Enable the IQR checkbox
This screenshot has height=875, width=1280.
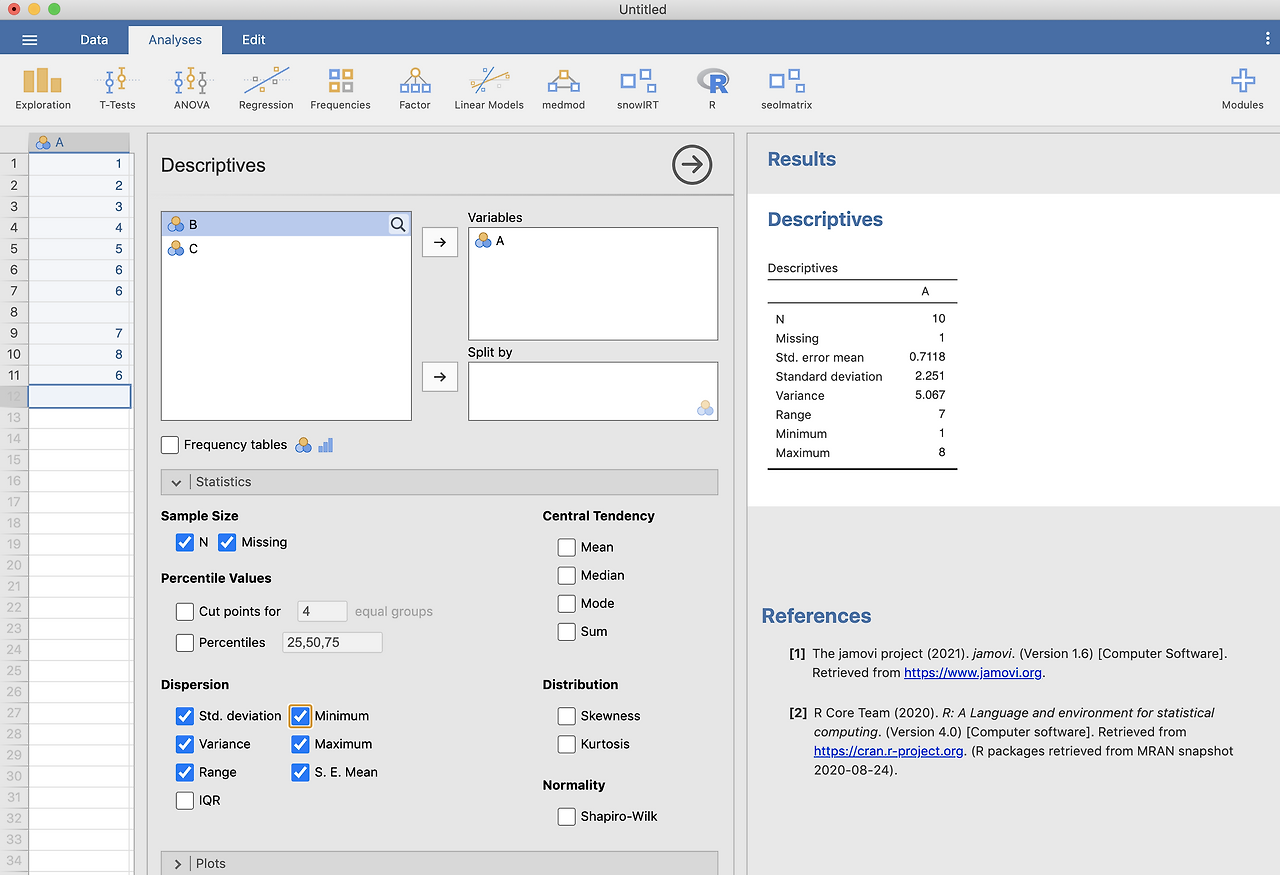pos(184,800)
